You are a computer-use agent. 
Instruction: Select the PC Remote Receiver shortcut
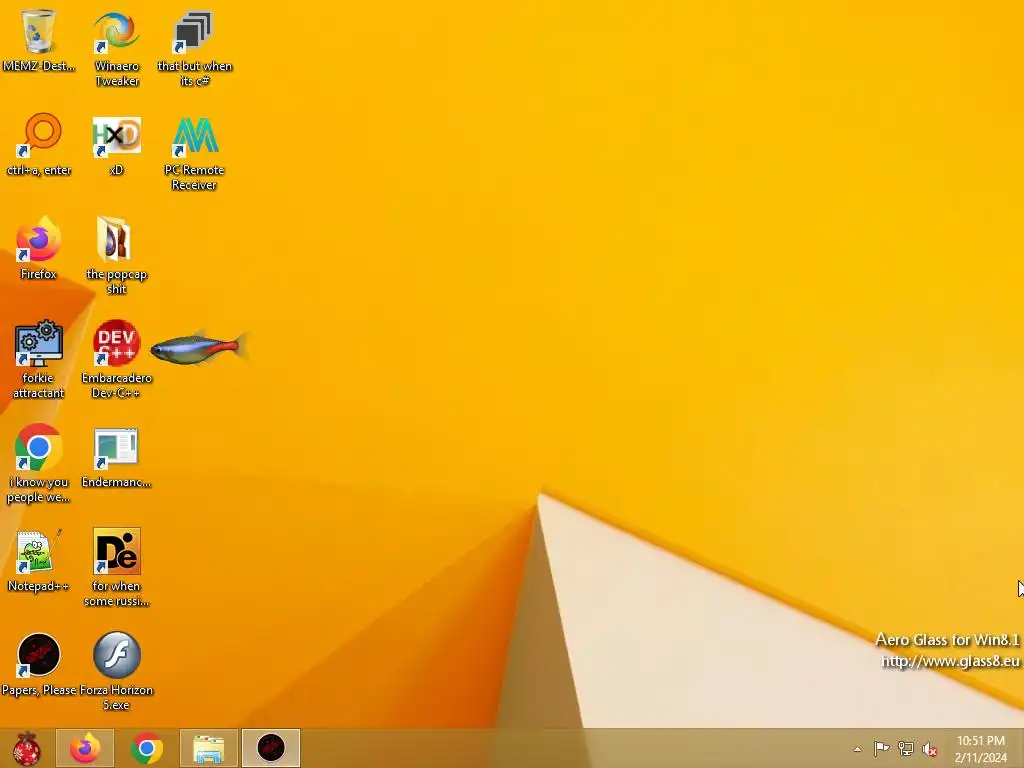point(194,153)
